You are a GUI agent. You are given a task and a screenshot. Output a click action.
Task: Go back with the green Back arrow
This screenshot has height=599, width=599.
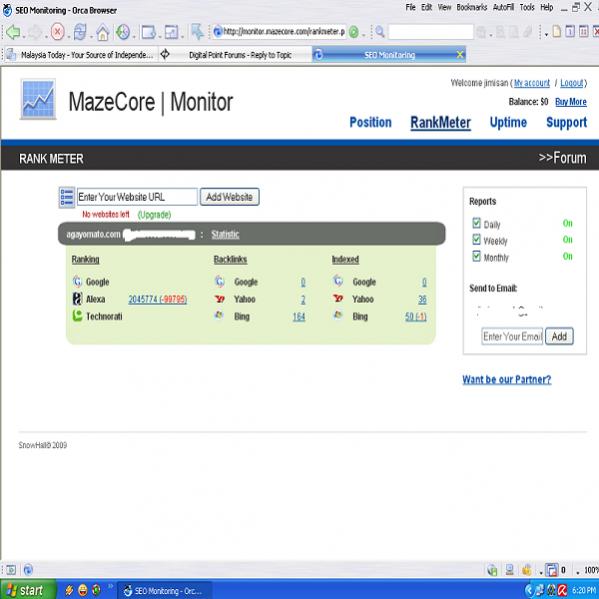[13, 32]
